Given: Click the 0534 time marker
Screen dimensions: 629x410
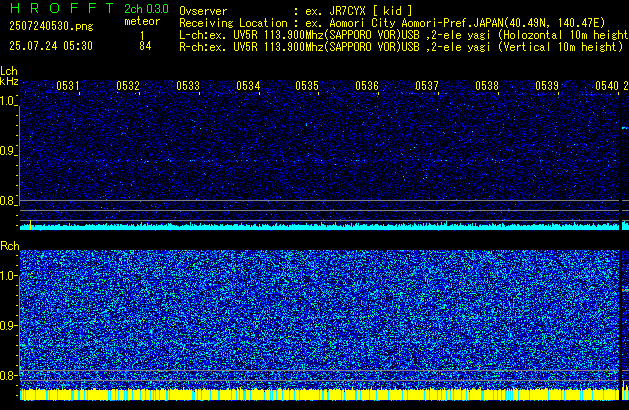Looking at the screenshot, I should pos(248,86).
